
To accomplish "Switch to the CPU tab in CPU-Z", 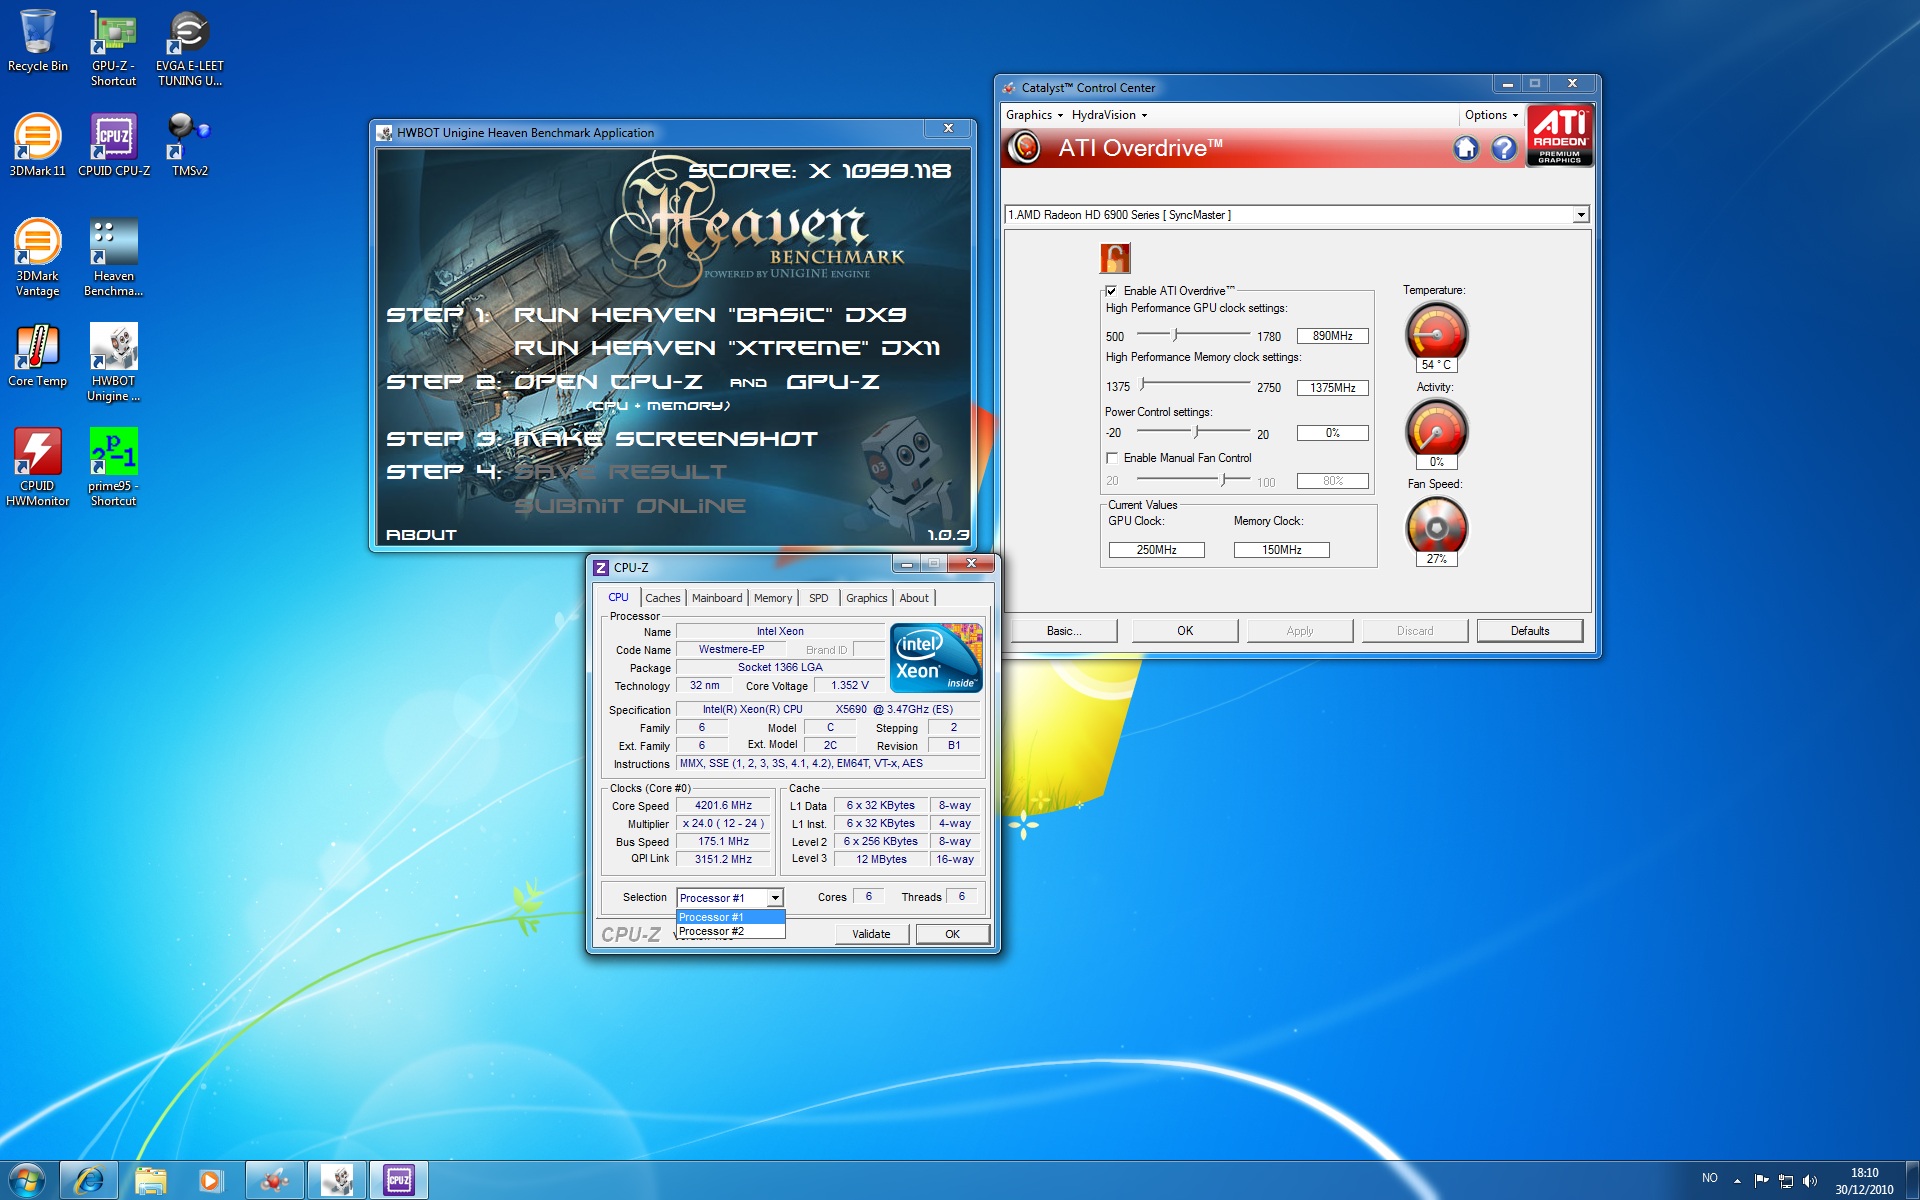I will point(618,597).
